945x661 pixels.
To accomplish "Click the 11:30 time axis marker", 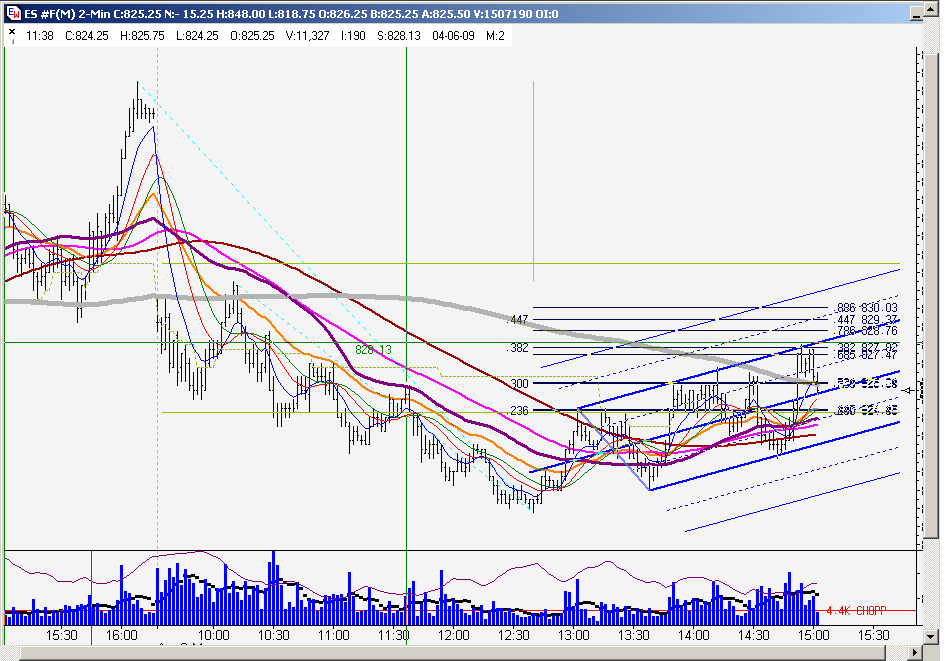I will click(x=394, y=635).
